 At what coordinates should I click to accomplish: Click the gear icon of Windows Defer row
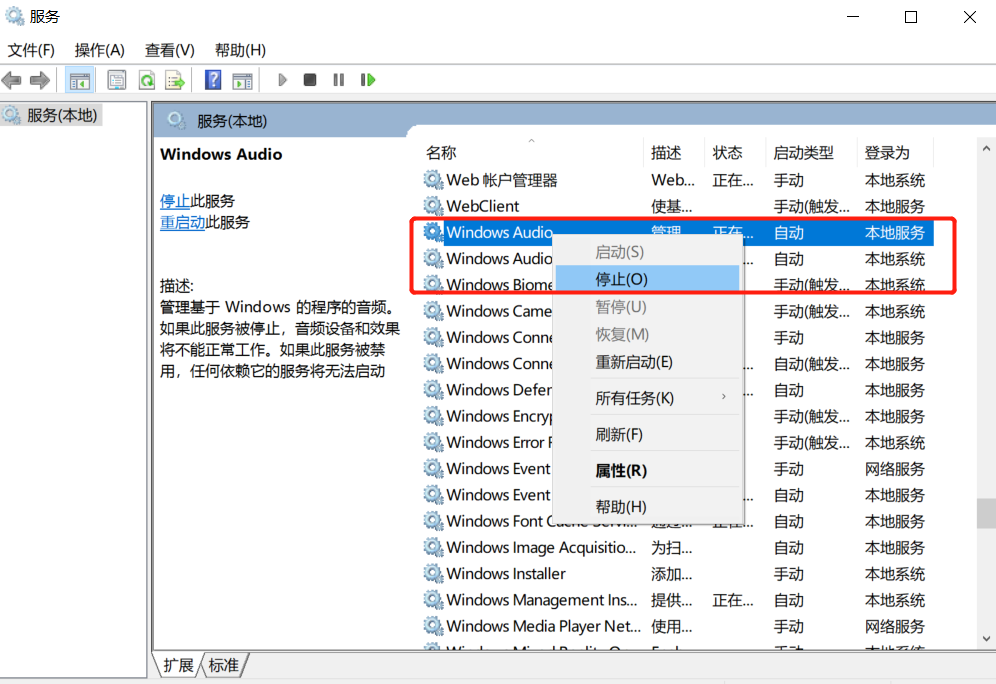coord(433,390)
